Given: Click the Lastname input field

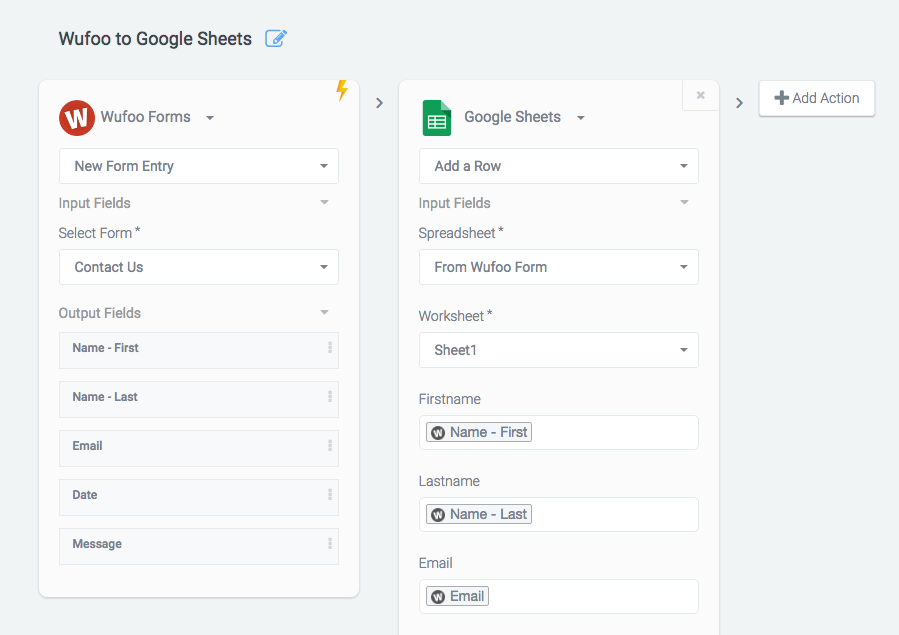Looking at the screenshot, I should point(559,515).
